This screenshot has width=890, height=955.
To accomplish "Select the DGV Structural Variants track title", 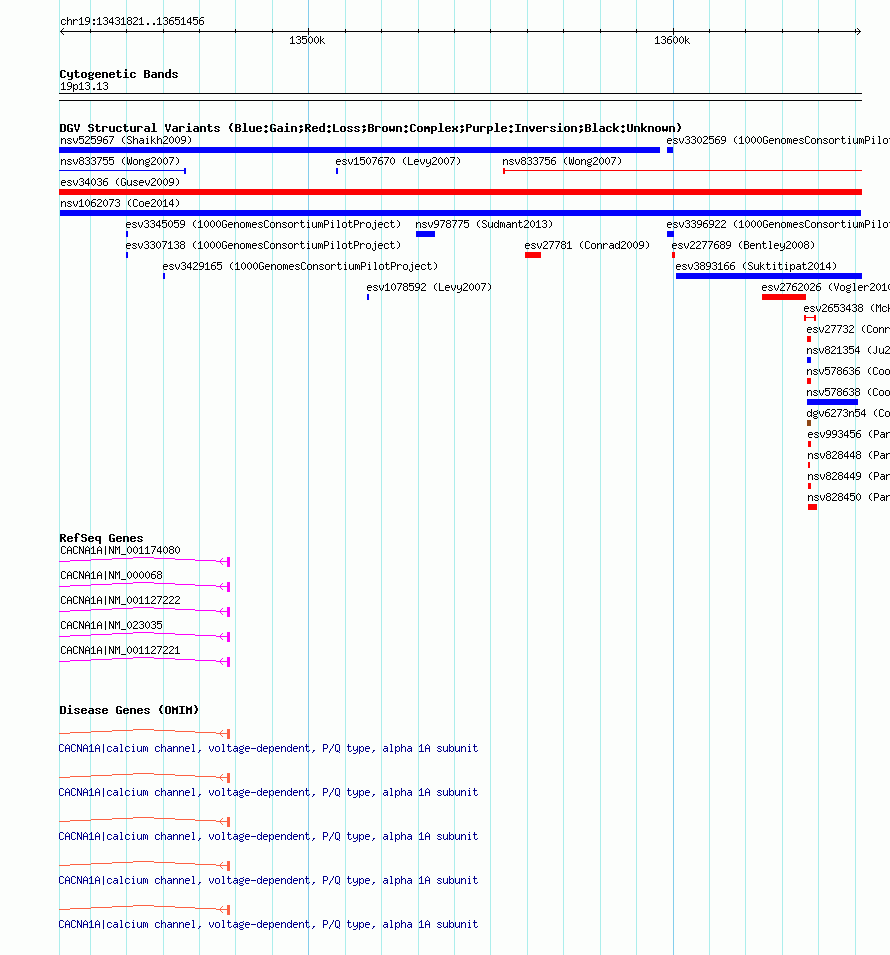I will pos(370,128).
